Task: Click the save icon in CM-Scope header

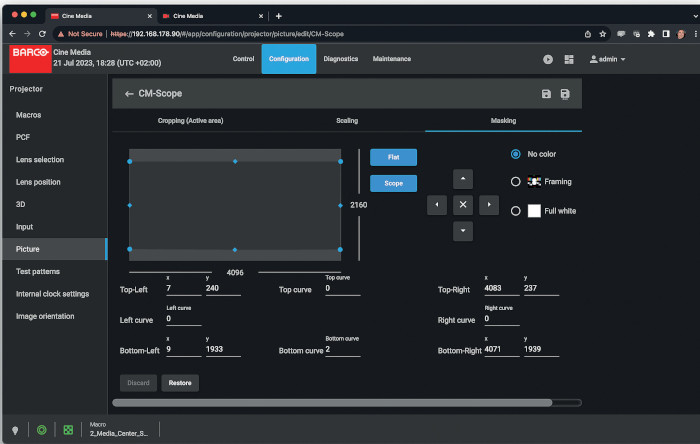Action: (x=546, y=94)
